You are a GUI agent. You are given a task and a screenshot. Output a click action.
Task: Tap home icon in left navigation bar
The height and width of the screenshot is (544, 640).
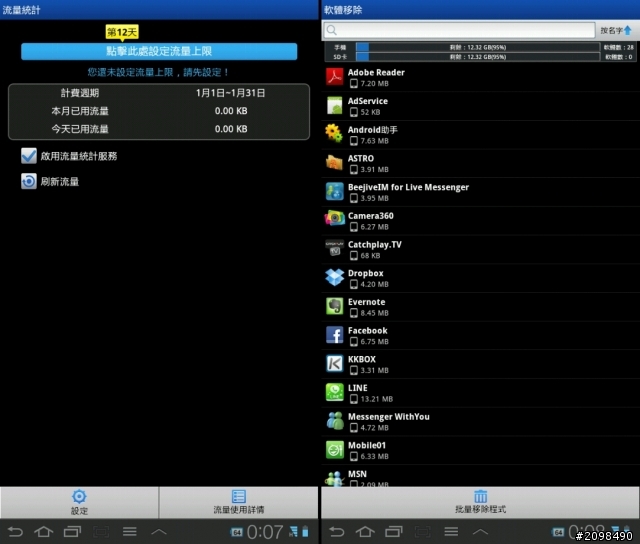pos(44,531)
